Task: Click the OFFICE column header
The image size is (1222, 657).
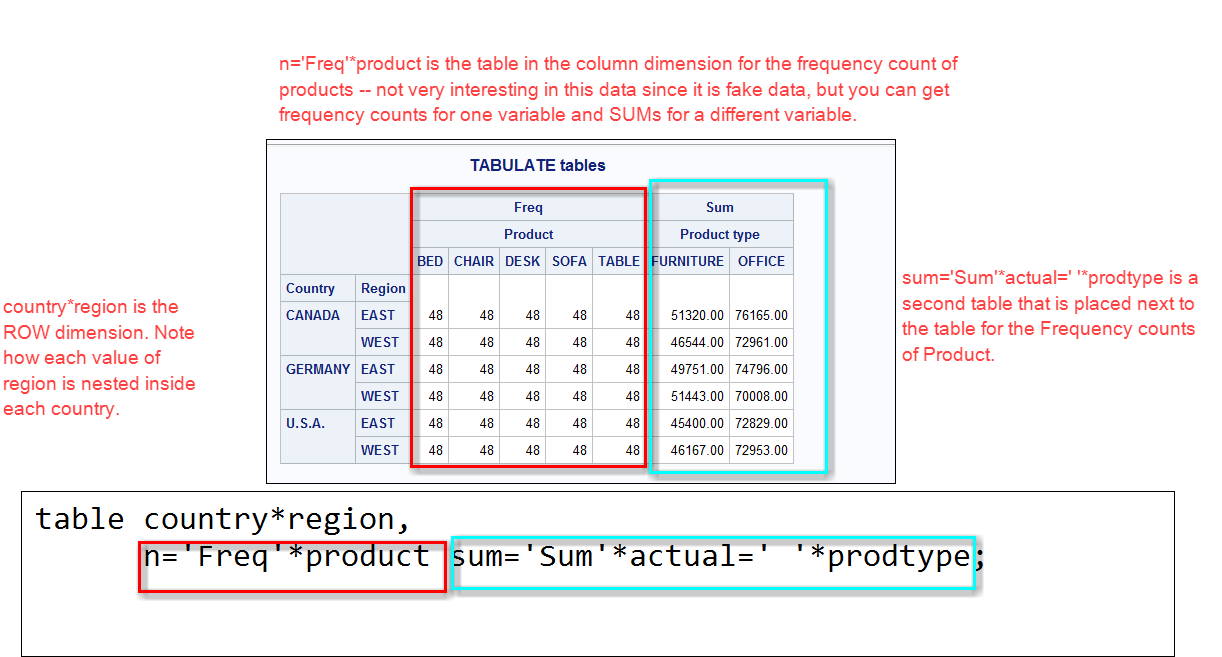Action: (x=761, y=261)
